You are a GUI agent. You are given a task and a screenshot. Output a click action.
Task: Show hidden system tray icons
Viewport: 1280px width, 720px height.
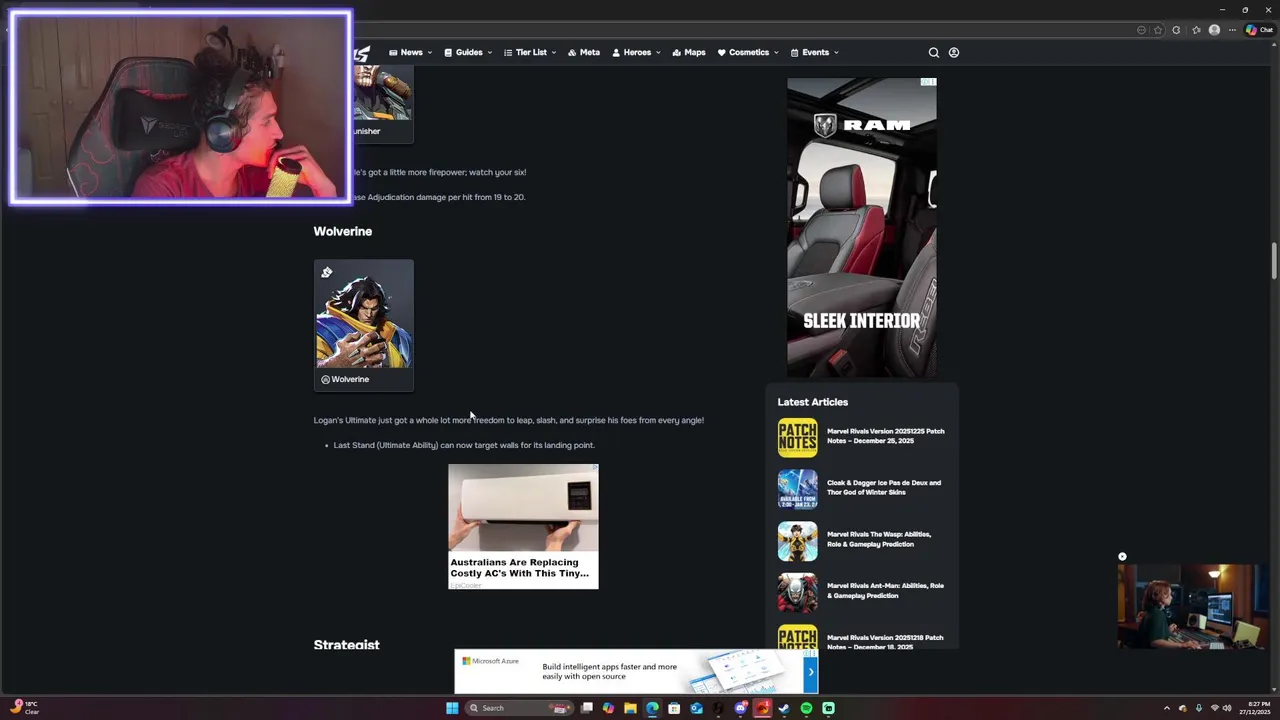click(x=1166, y=708)
